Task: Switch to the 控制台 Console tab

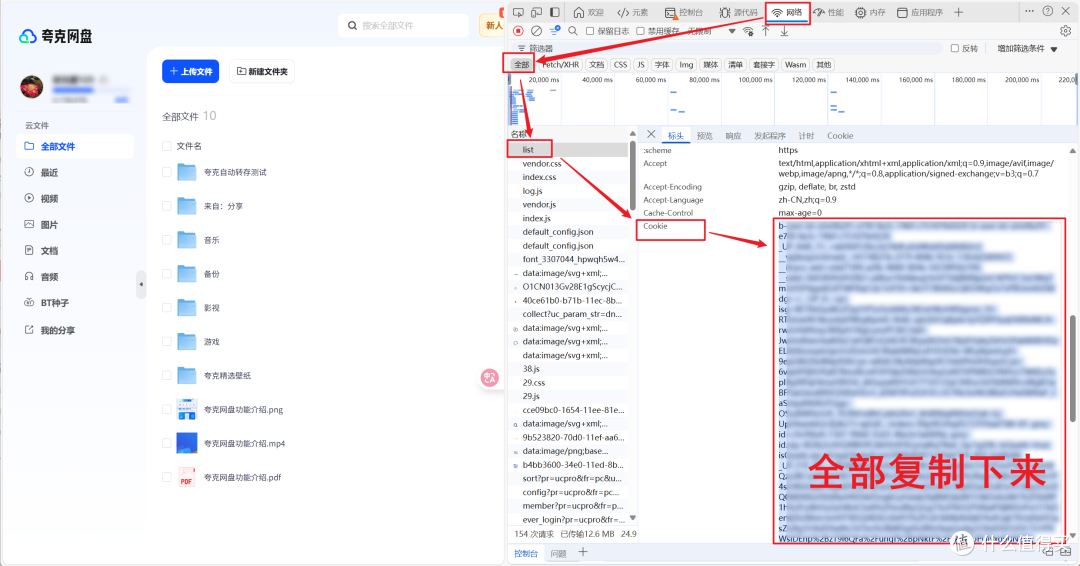Action: coord(683,12)
